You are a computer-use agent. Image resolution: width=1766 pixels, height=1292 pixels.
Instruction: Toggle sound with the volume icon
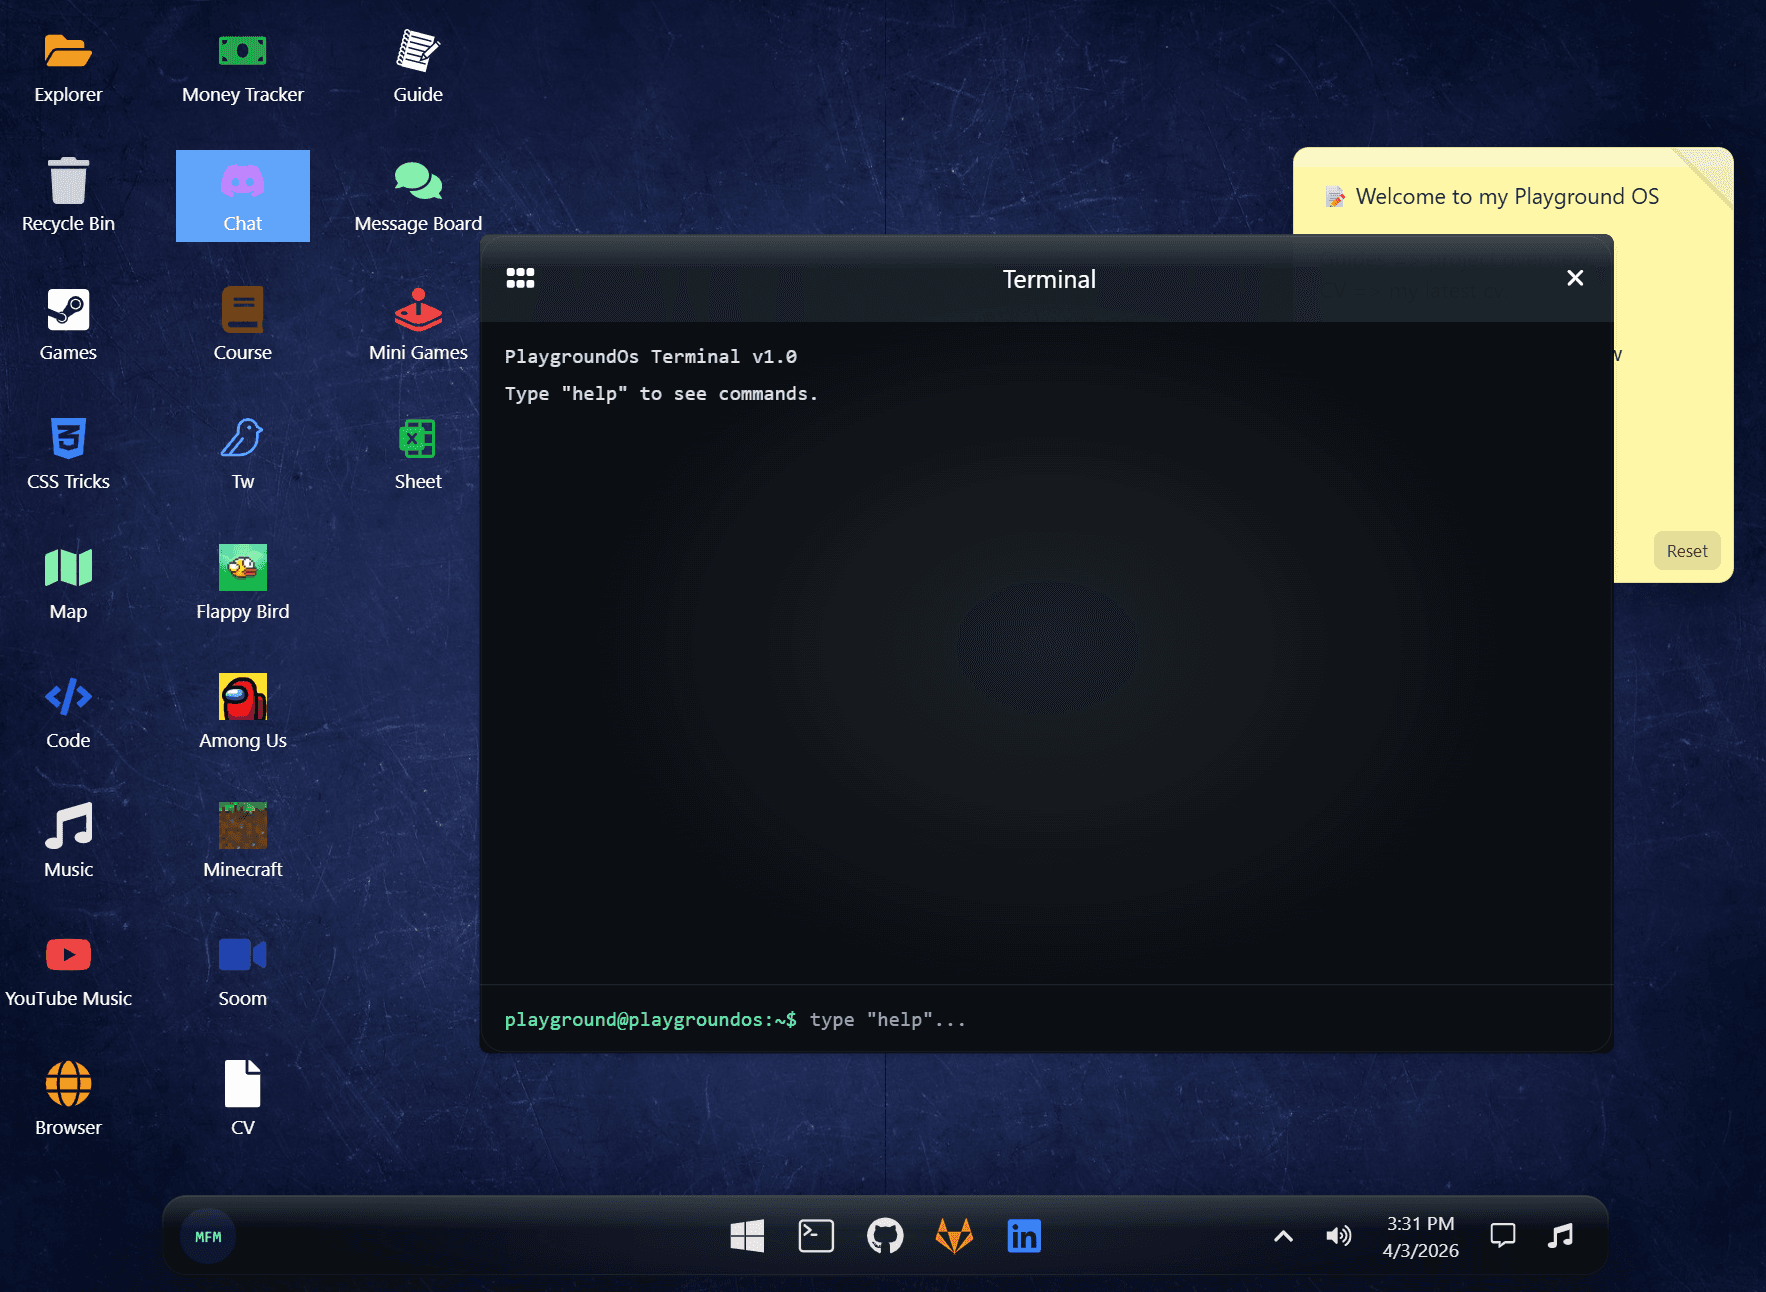tap(1338, 1236)
